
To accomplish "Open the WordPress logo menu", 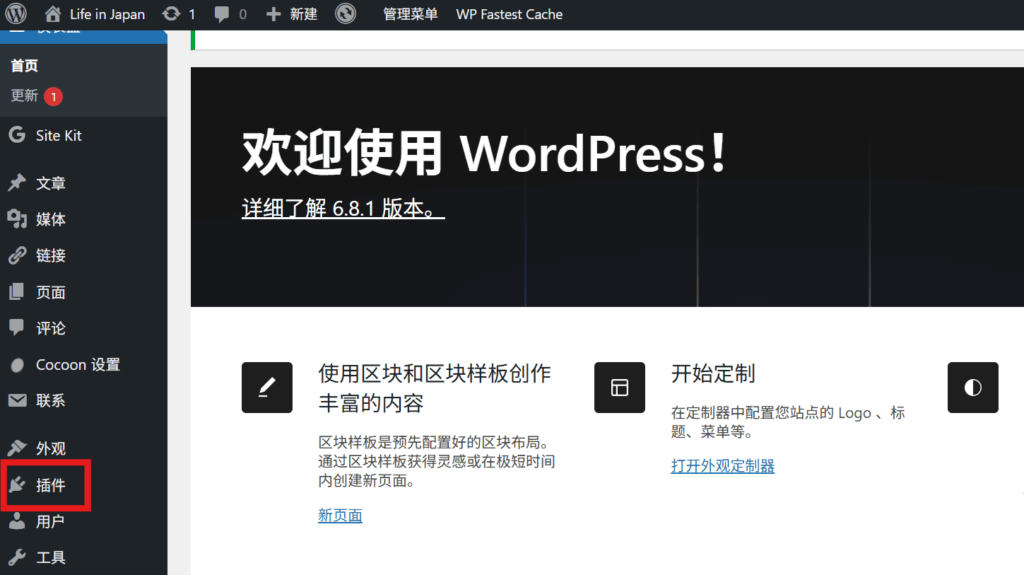I will pyautogui.click(x=16, y=14).
